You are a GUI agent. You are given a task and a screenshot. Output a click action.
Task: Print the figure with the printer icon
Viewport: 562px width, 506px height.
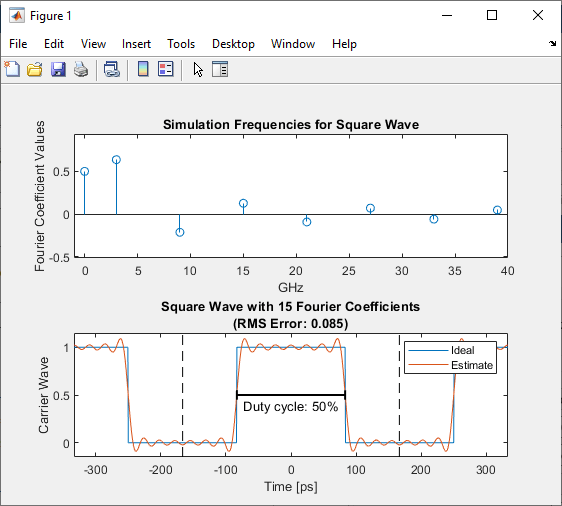pyautogui.click(x=81, y=69)
